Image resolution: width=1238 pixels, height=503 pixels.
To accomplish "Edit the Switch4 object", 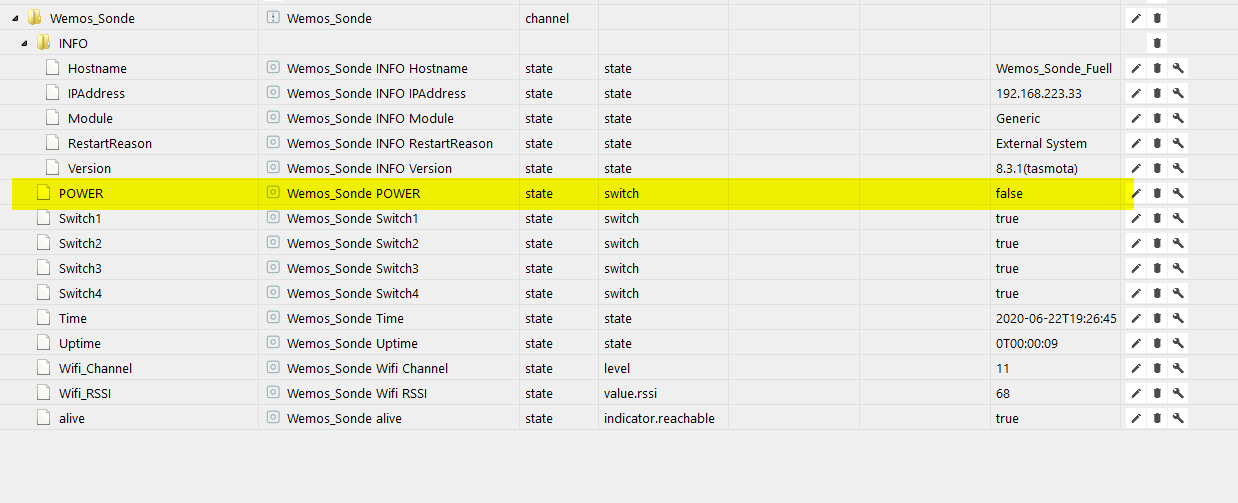I will pos(1136,293).
